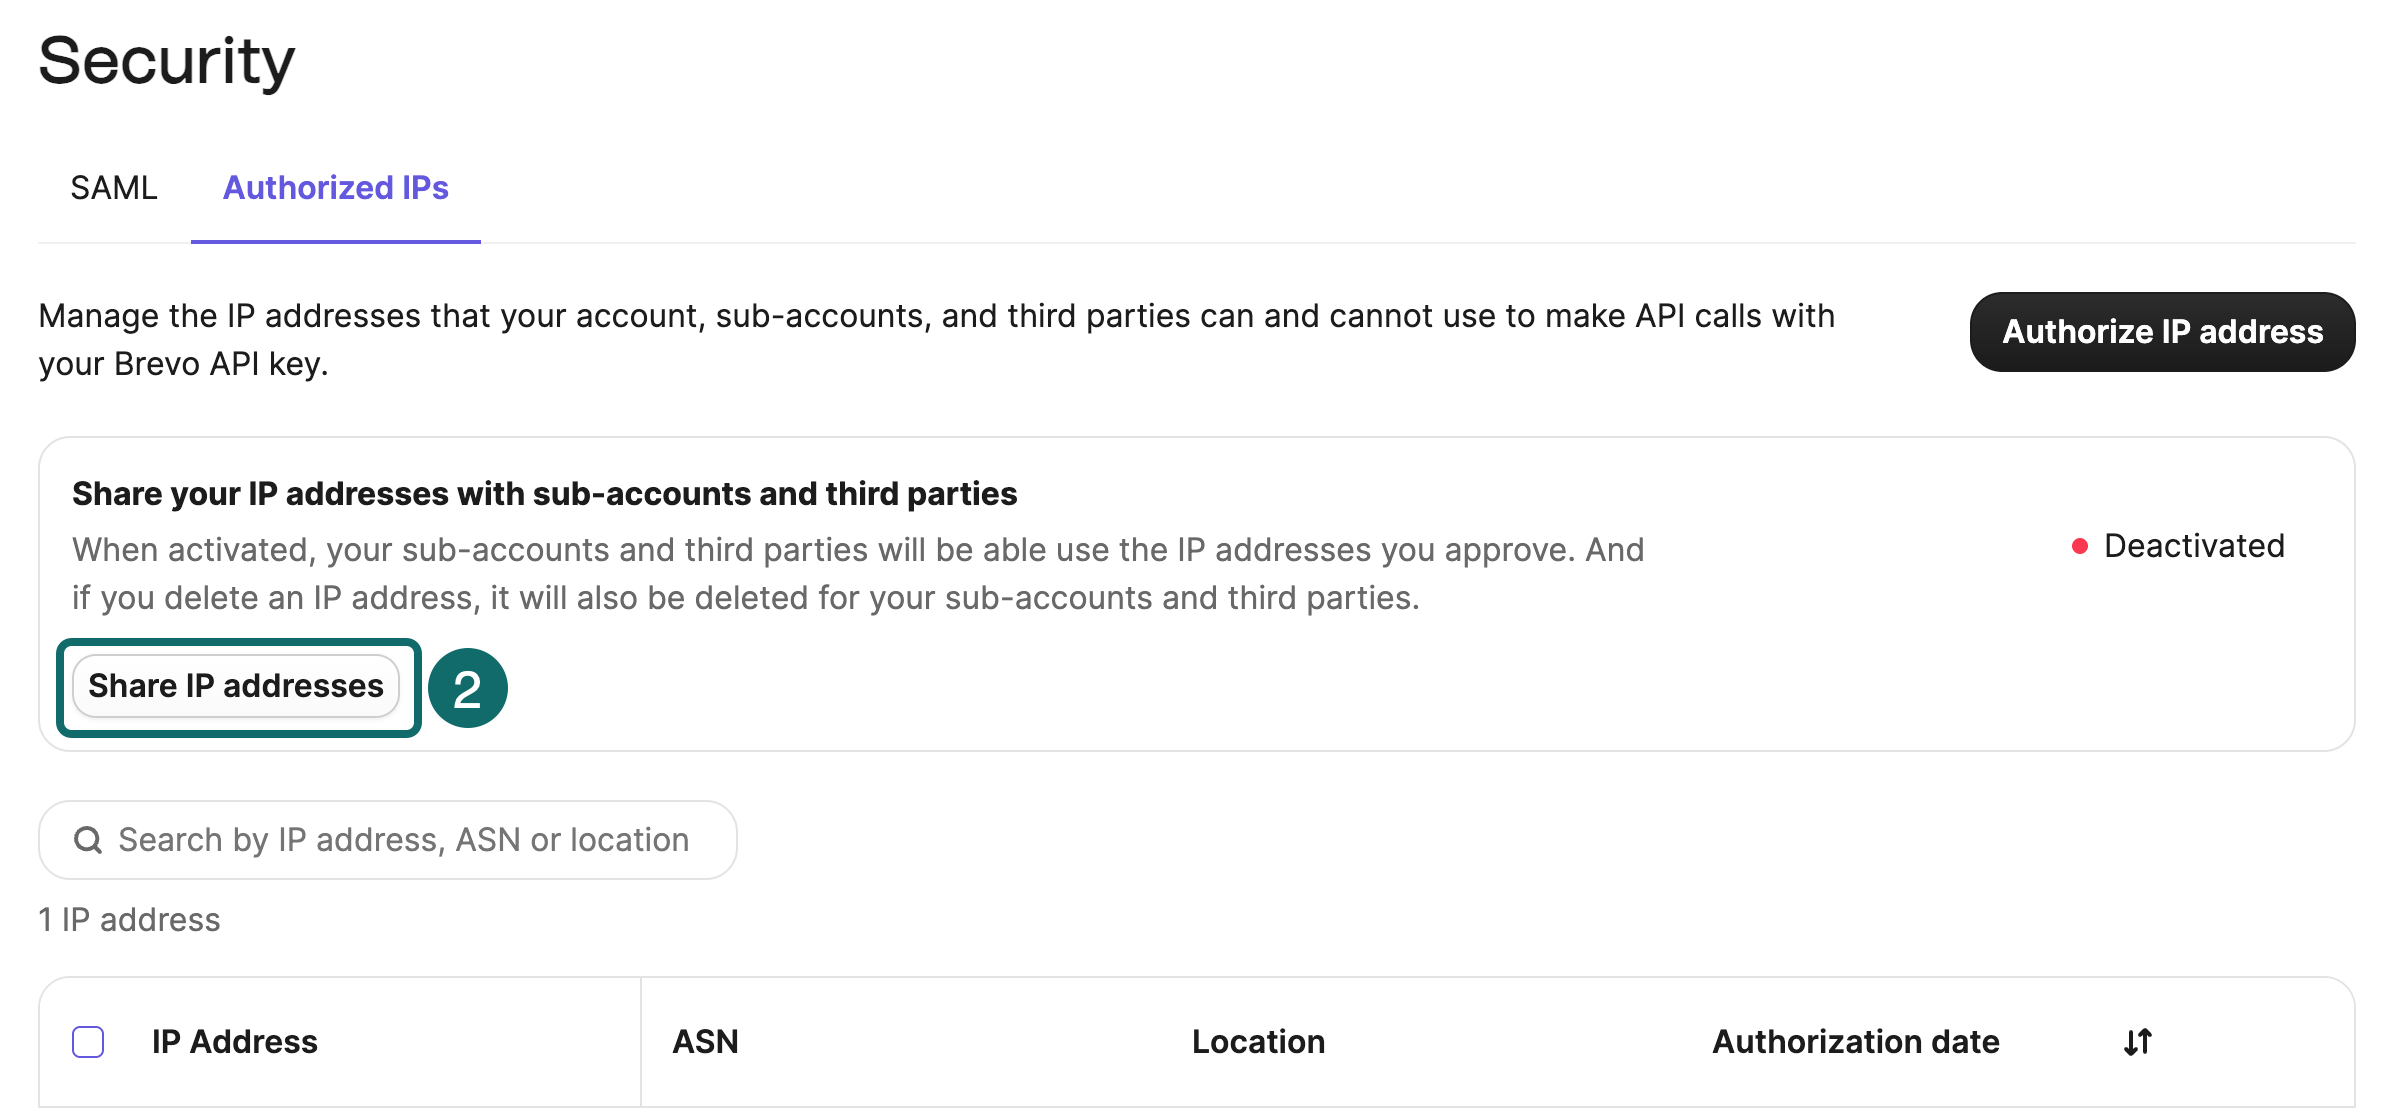
Task: Click the green step 2 badge
Action: [466, 687]
